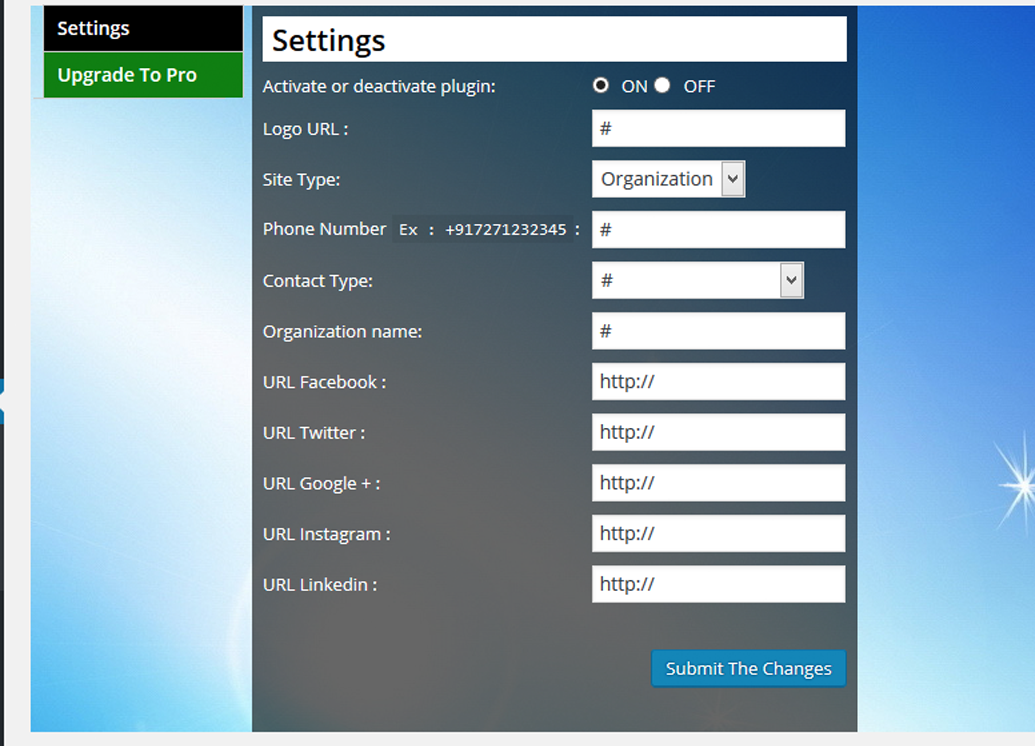This screenshot has width=1035, height=746.
Task: Click the 'Site Type:' label
Action: pos(301,180)
